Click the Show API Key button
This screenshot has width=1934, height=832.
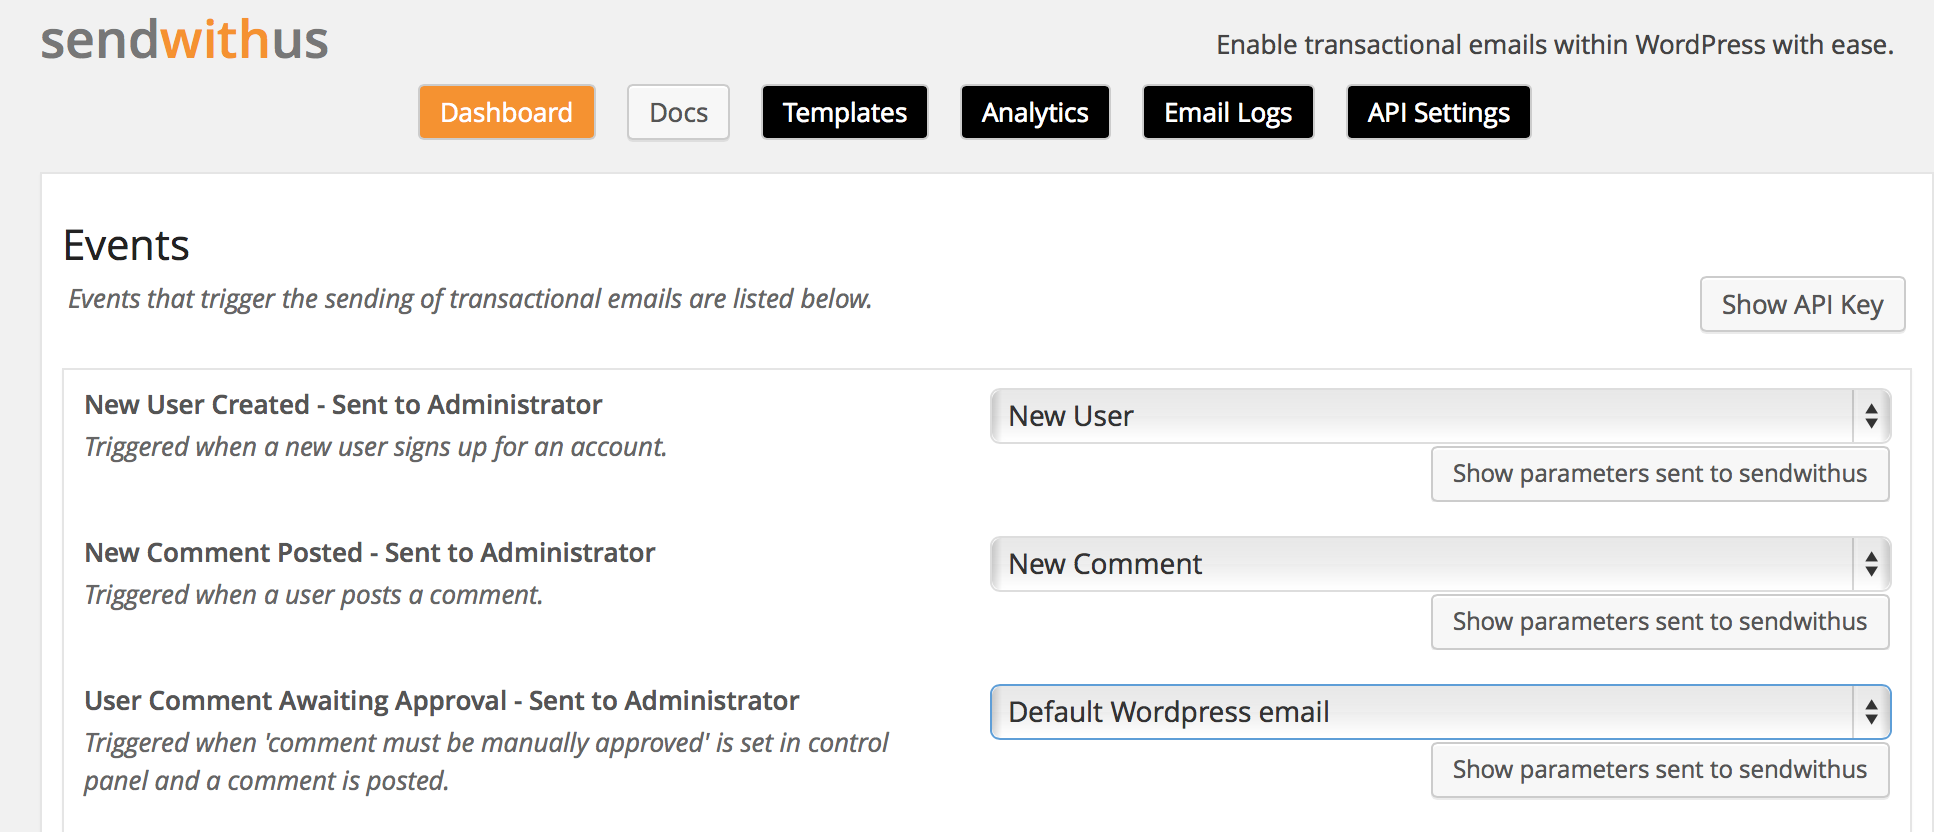point(1802,304)
